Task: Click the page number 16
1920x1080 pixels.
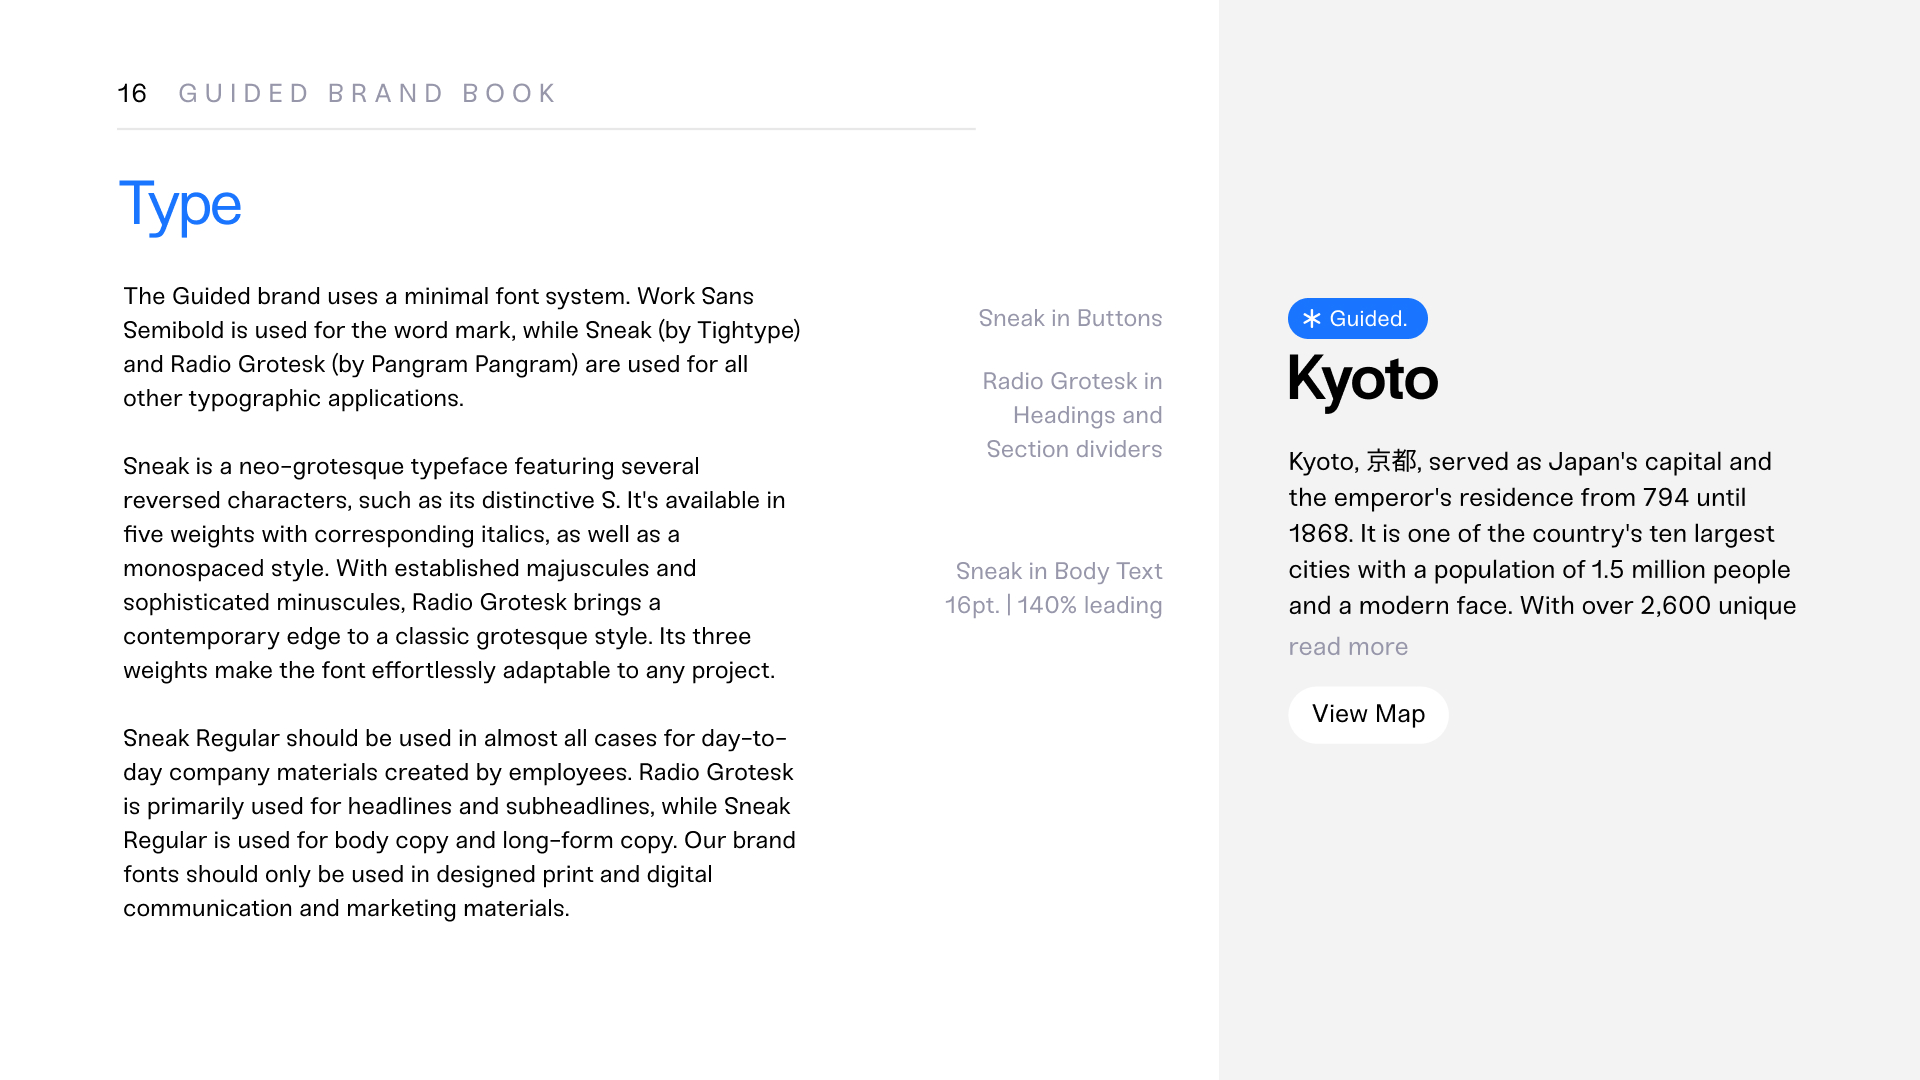Action: (132, 93)
